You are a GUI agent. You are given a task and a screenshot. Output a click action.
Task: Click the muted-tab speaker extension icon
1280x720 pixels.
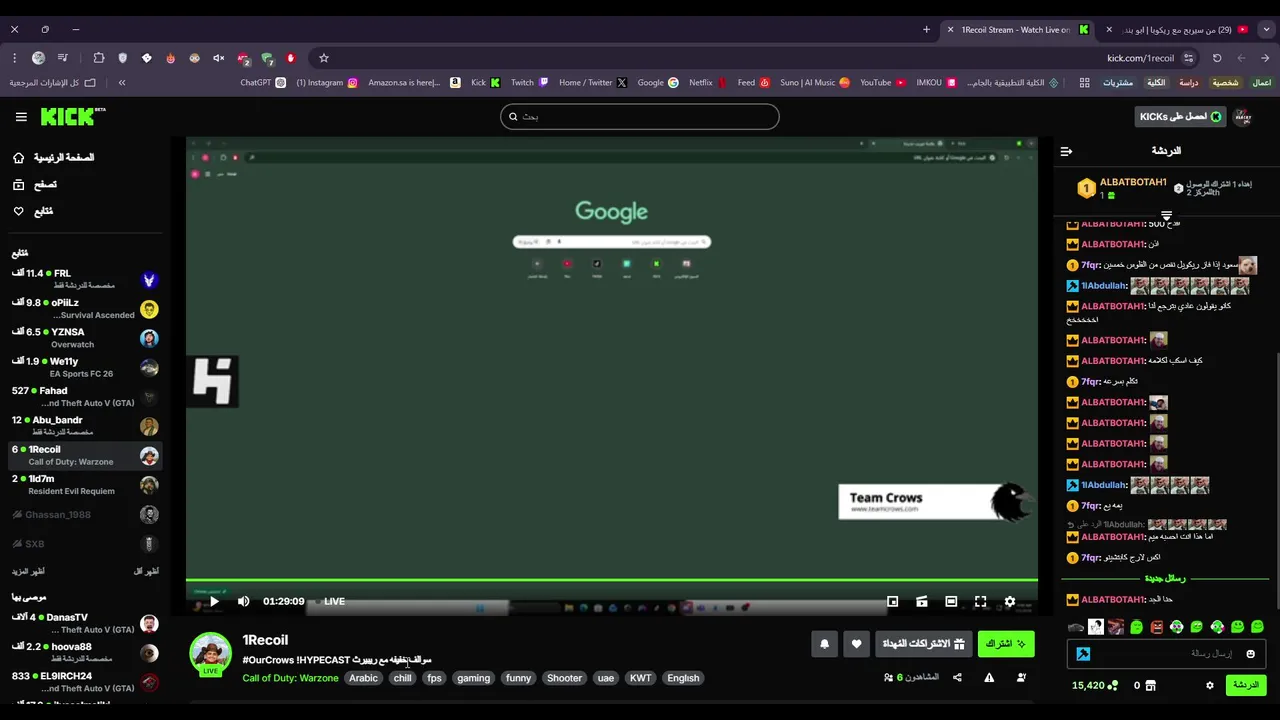coord(218,58)
